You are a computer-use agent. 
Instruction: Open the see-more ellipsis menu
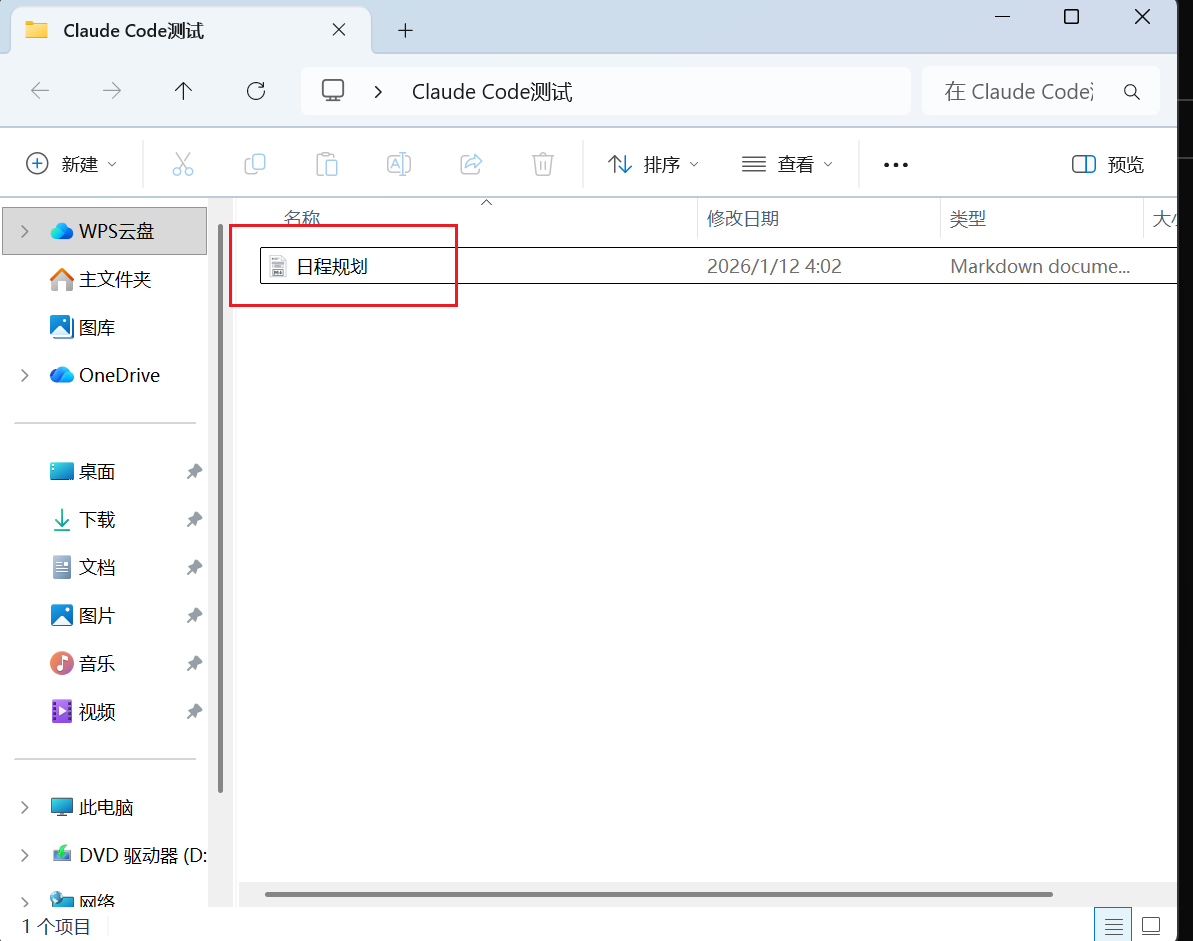[x=895, y=163]
